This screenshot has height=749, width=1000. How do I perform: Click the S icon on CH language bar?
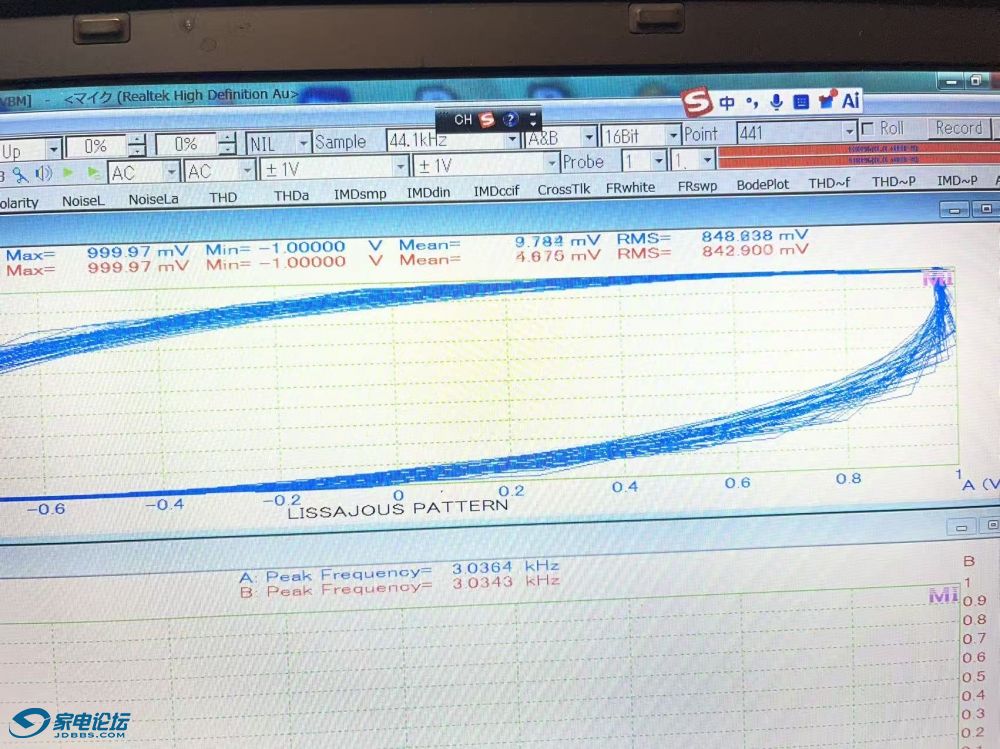click(x=487, y=119)
